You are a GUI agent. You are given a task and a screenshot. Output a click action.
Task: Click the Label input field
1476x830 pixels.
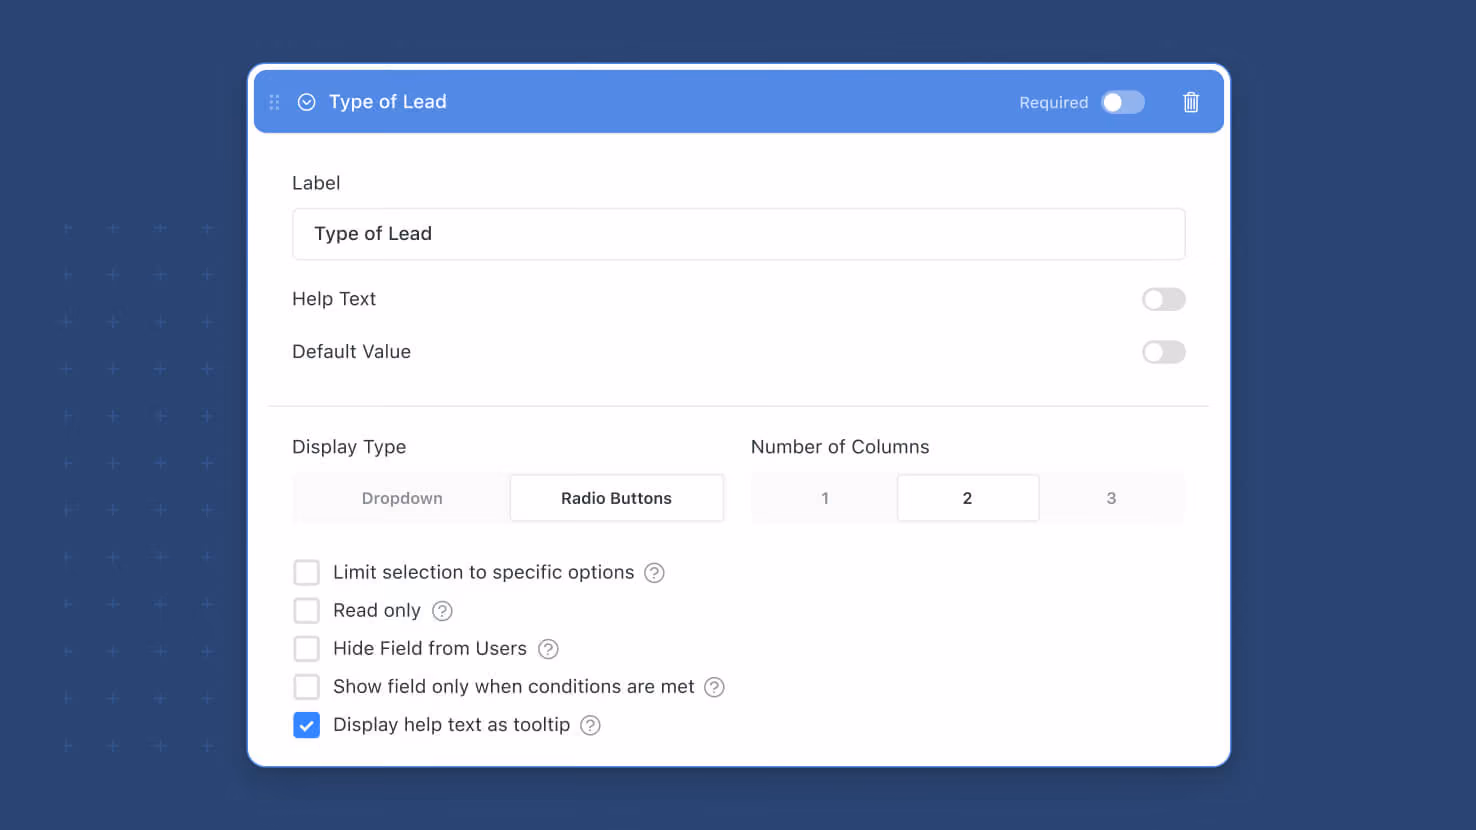(739, 234)
